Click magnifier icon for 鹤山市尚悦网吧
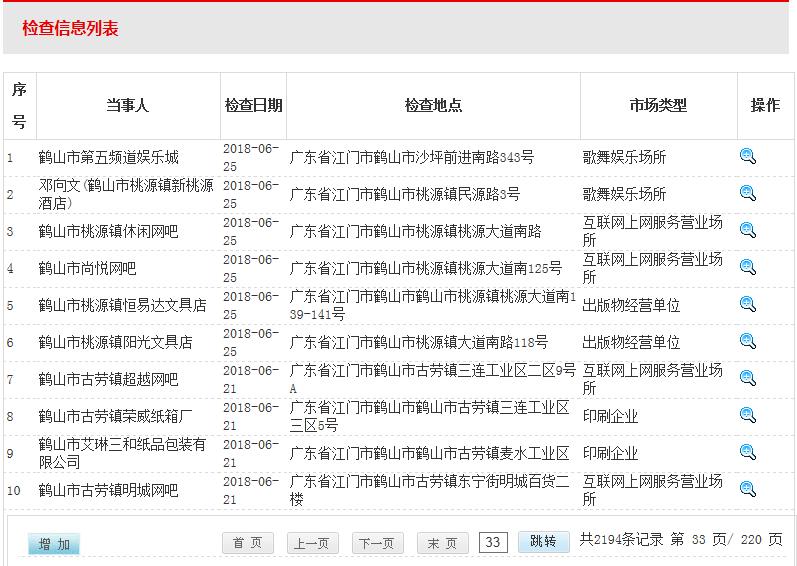Viewport: 797px width, 566px height. tap(748, 267)
